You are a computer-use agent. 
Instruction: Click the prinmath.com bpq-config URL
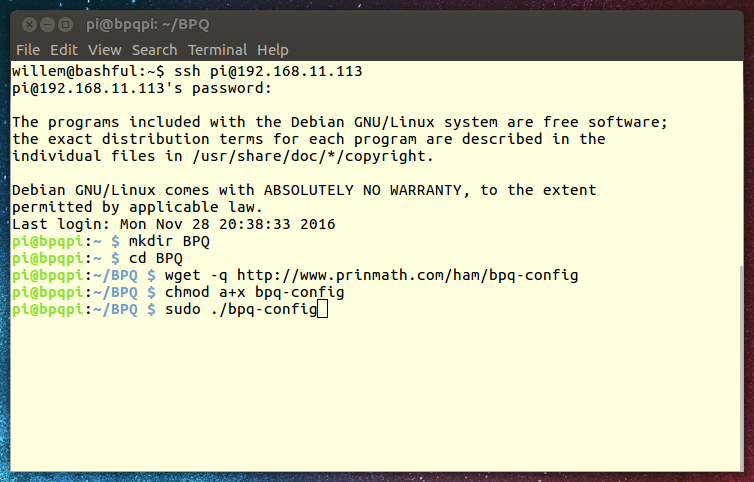(x=407, y=275)
